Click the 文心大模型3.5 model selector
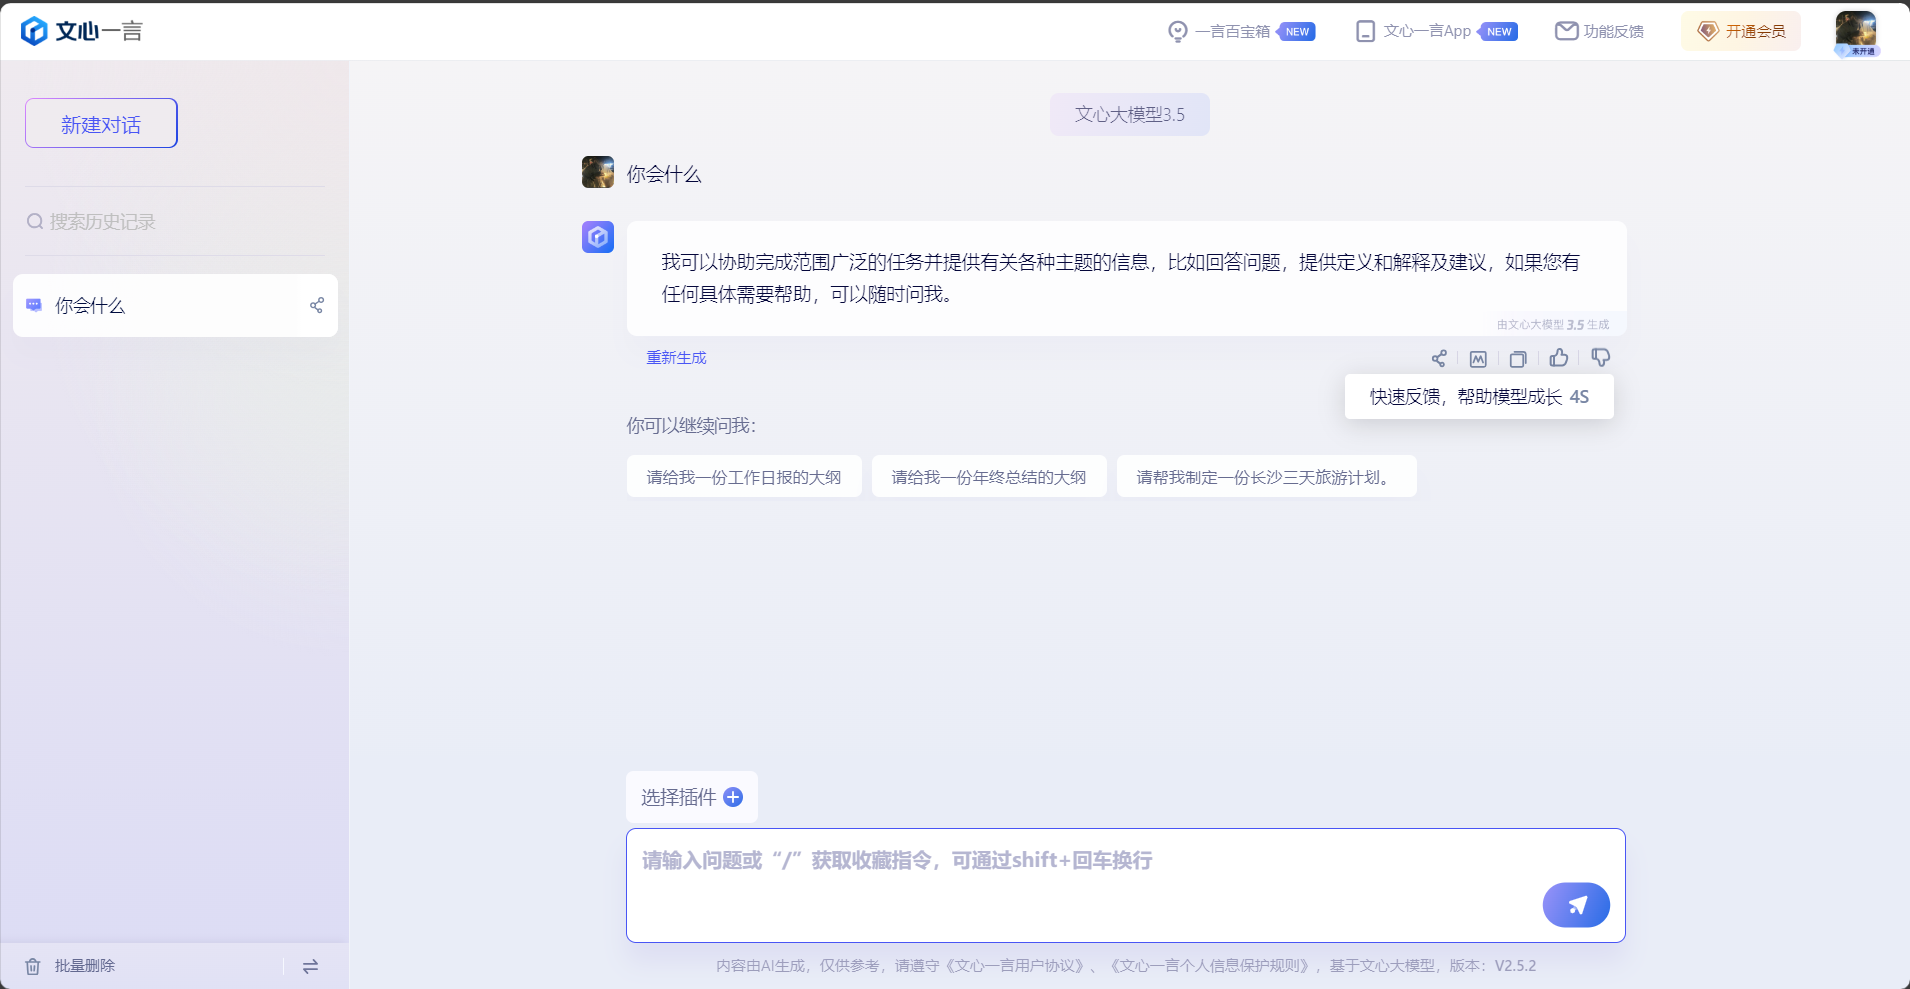 (1130, 114)
